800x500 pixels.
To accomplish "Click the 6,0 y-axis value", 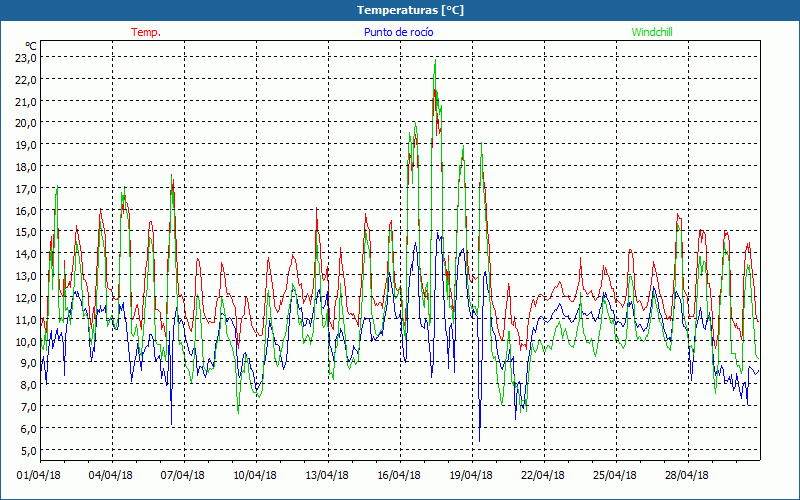I will point(28,429).
